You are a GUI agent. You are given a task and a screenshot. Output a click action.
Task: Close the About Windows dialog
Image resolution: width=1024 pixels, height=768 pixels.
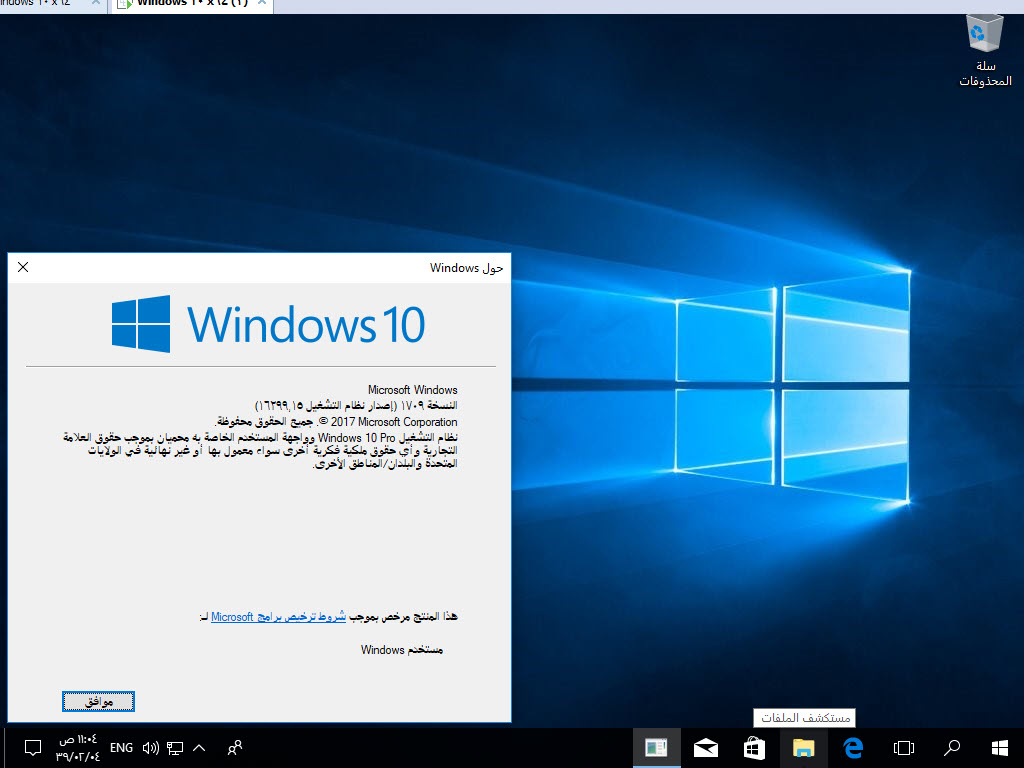coord(23,267)
